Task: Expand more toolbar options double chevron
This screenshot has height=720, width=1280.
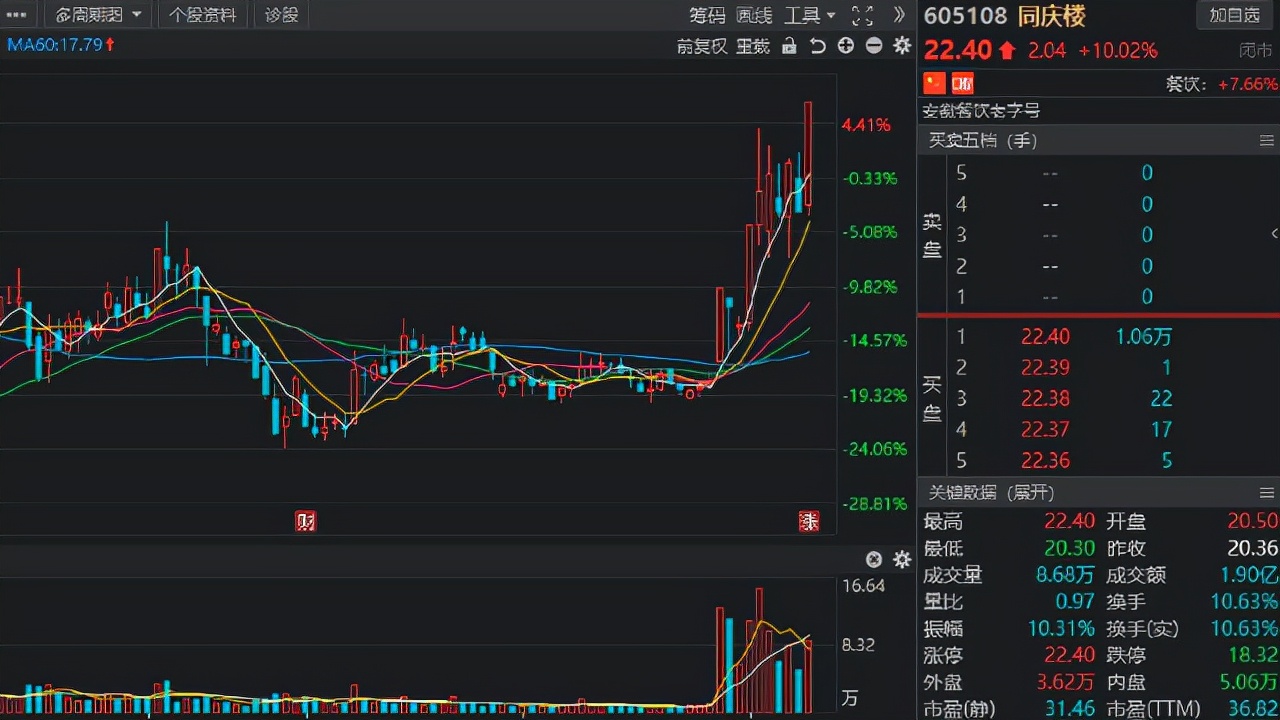Action: point(899,15)
